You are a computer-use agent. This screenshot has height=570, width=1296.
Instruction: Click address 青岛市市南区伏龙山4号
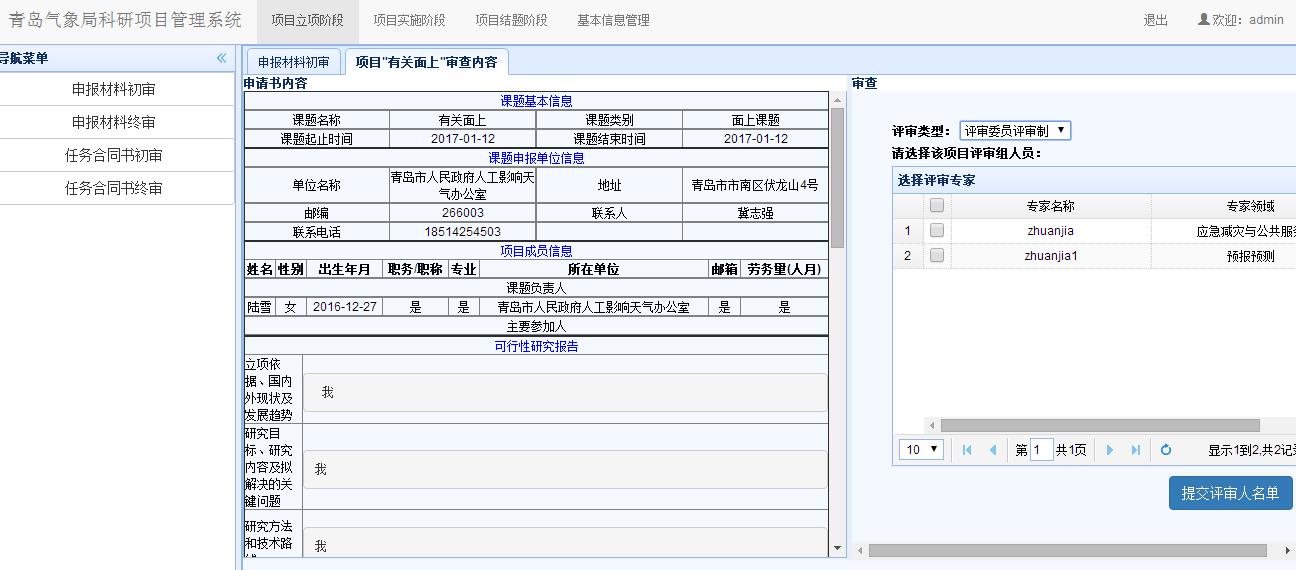755,185
